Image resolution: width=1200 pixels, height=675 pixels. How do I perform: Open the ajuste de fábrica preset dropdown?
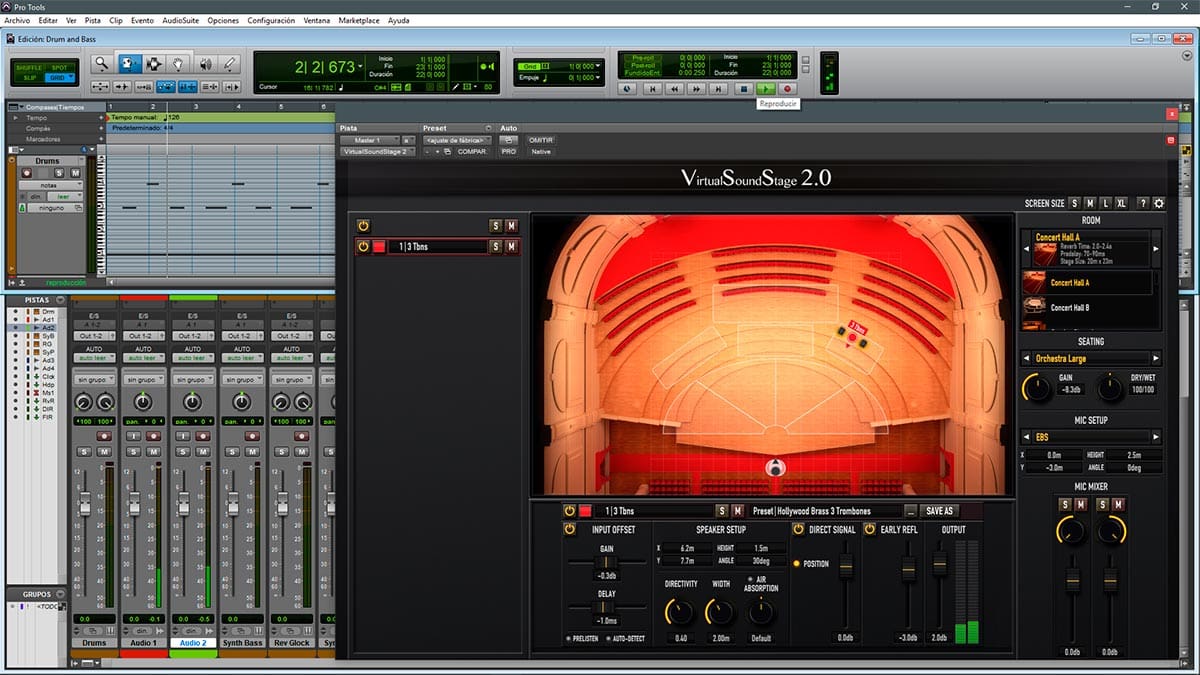coord(458,140)
